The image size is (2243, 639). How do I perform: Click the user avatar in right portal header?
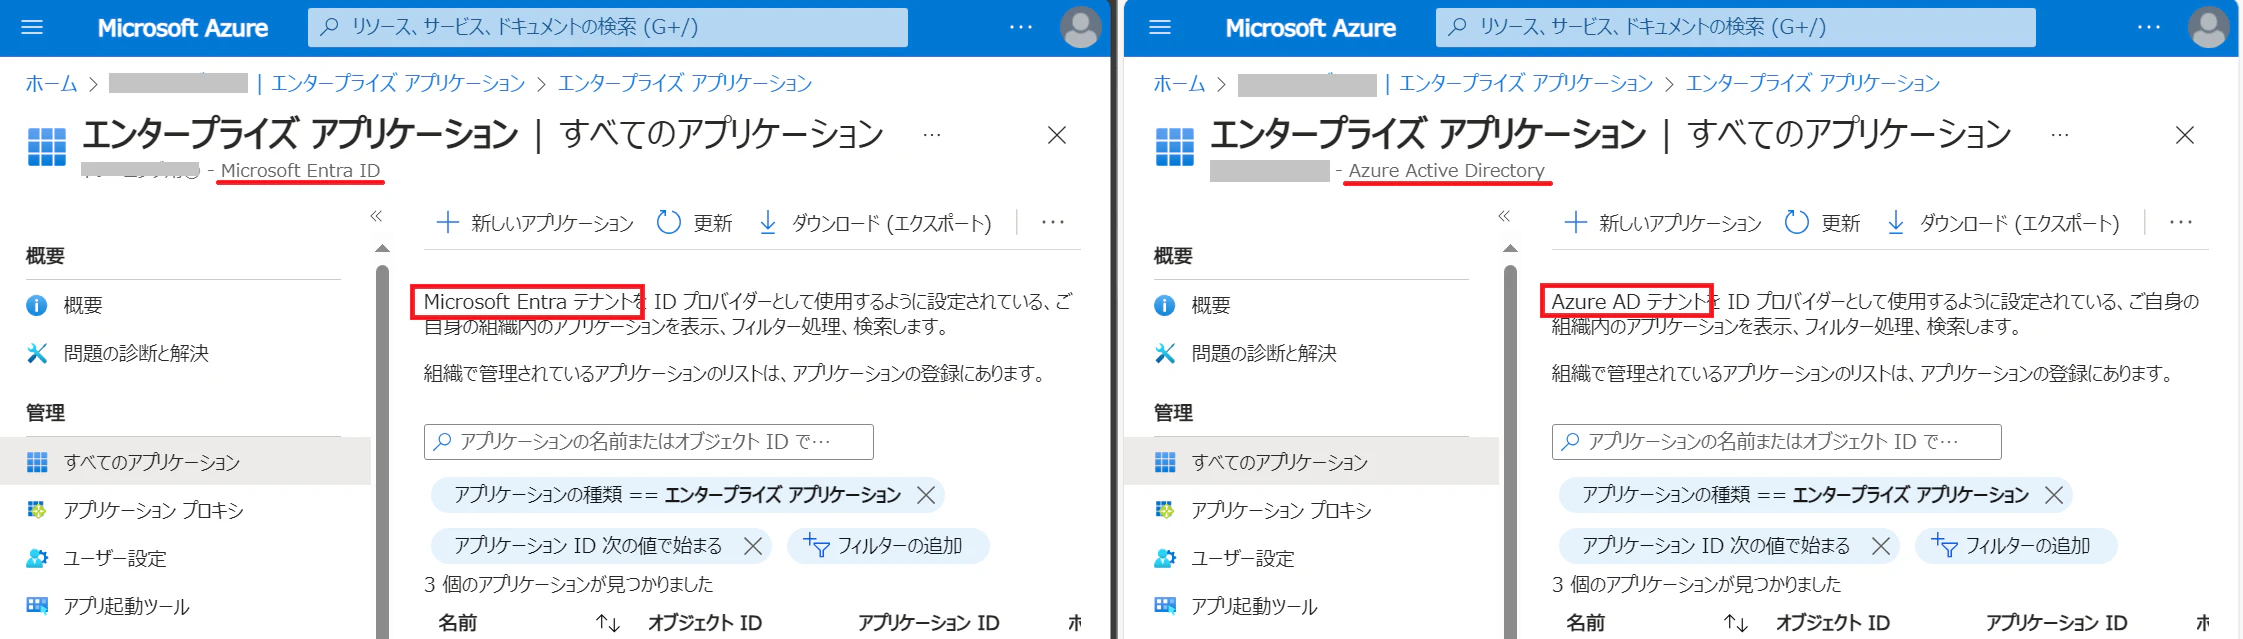tap(2208, 27)
